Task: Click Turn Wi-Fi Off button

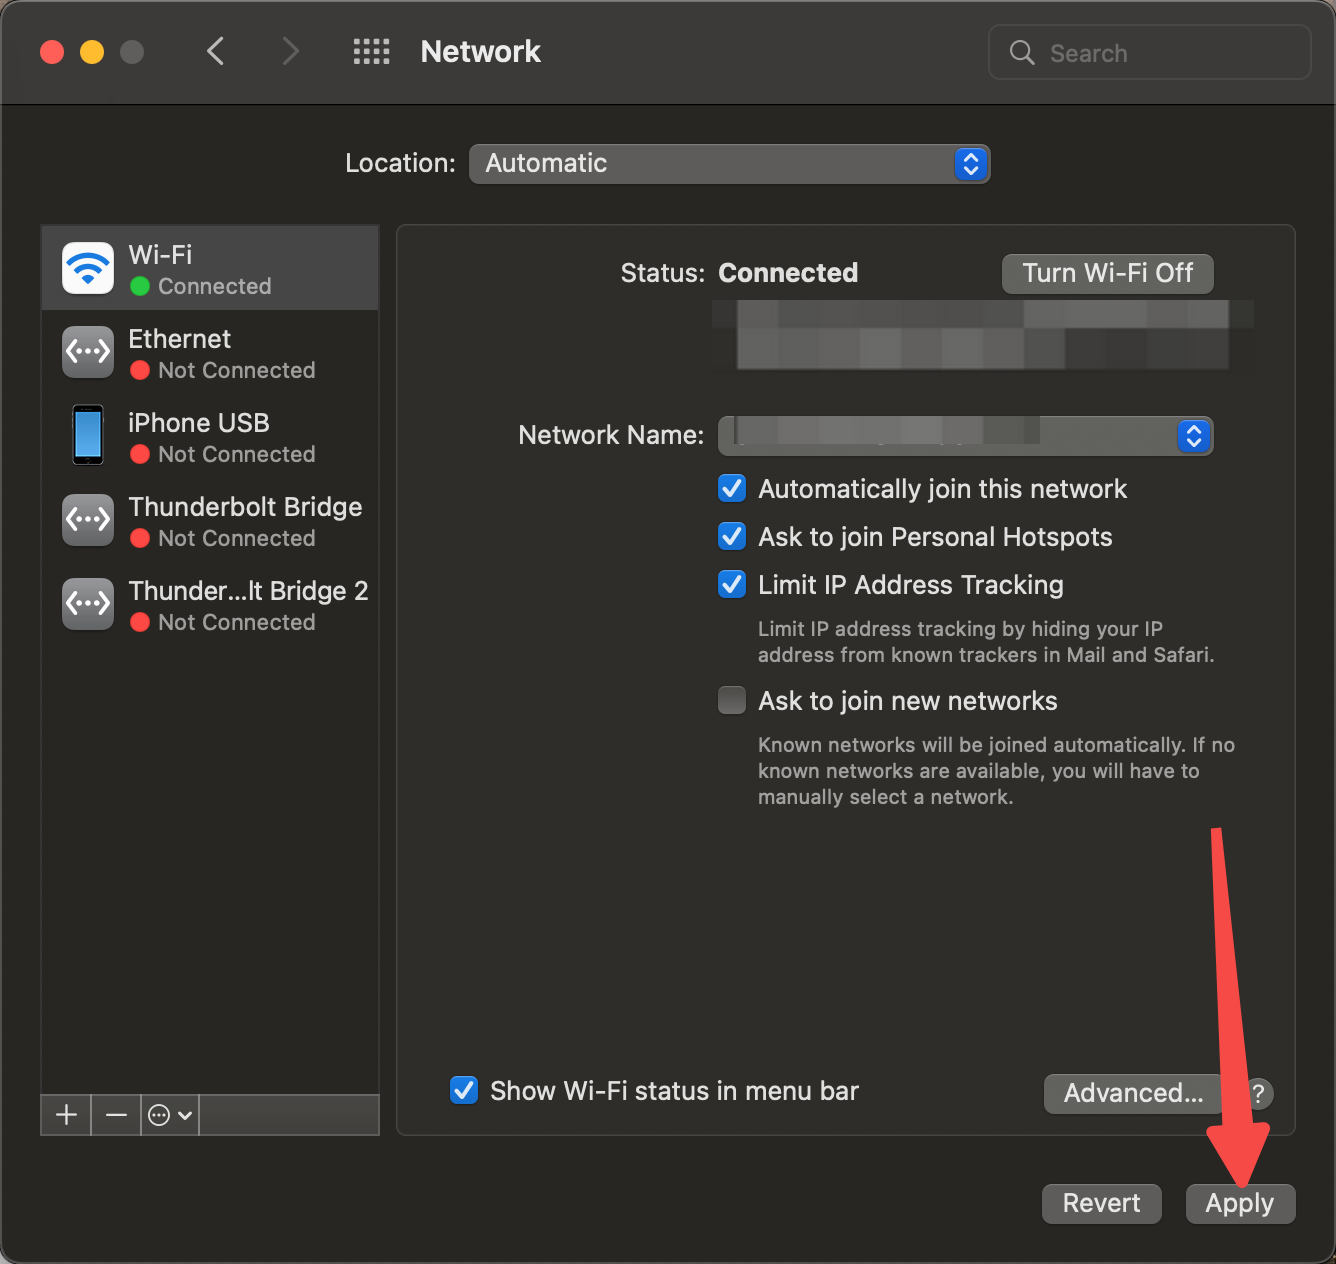Action: pyautogui.click(x=1108, y=273)
